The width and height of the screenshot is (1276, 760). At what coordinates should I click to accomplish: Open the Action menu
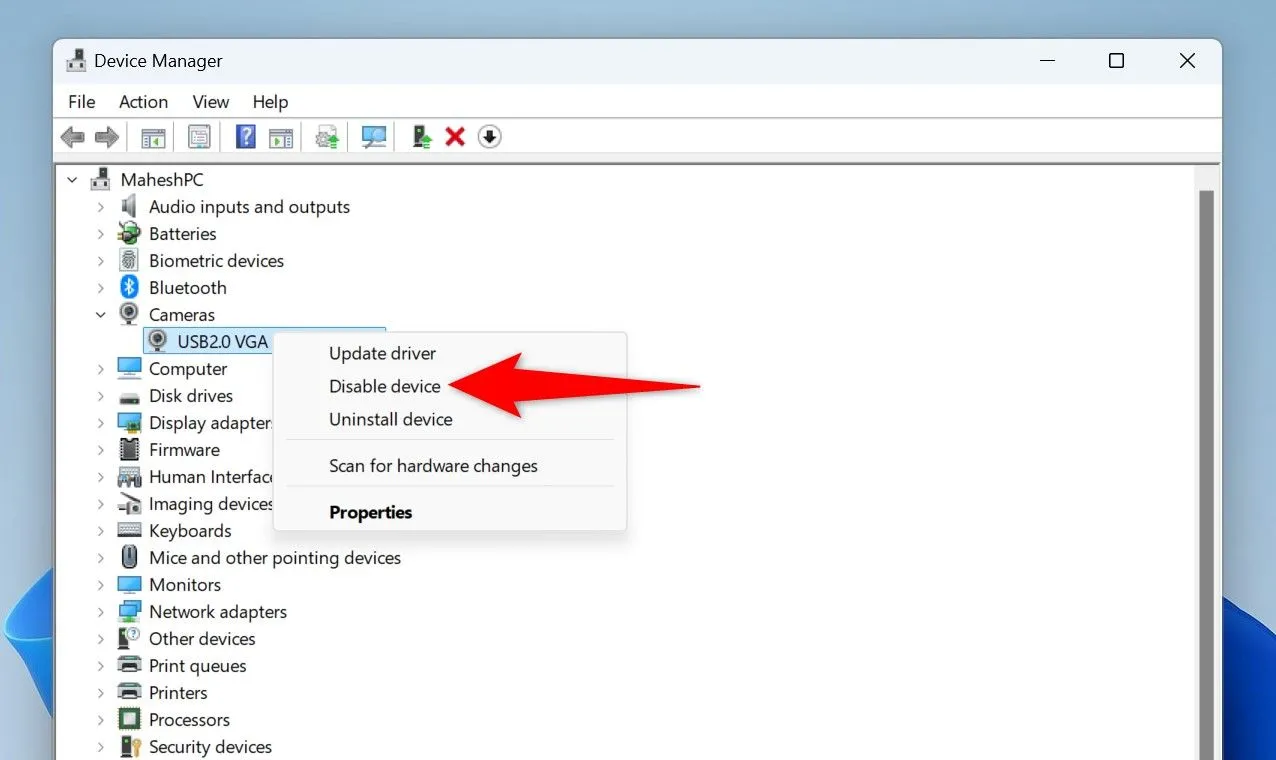[x=143, y=101]
